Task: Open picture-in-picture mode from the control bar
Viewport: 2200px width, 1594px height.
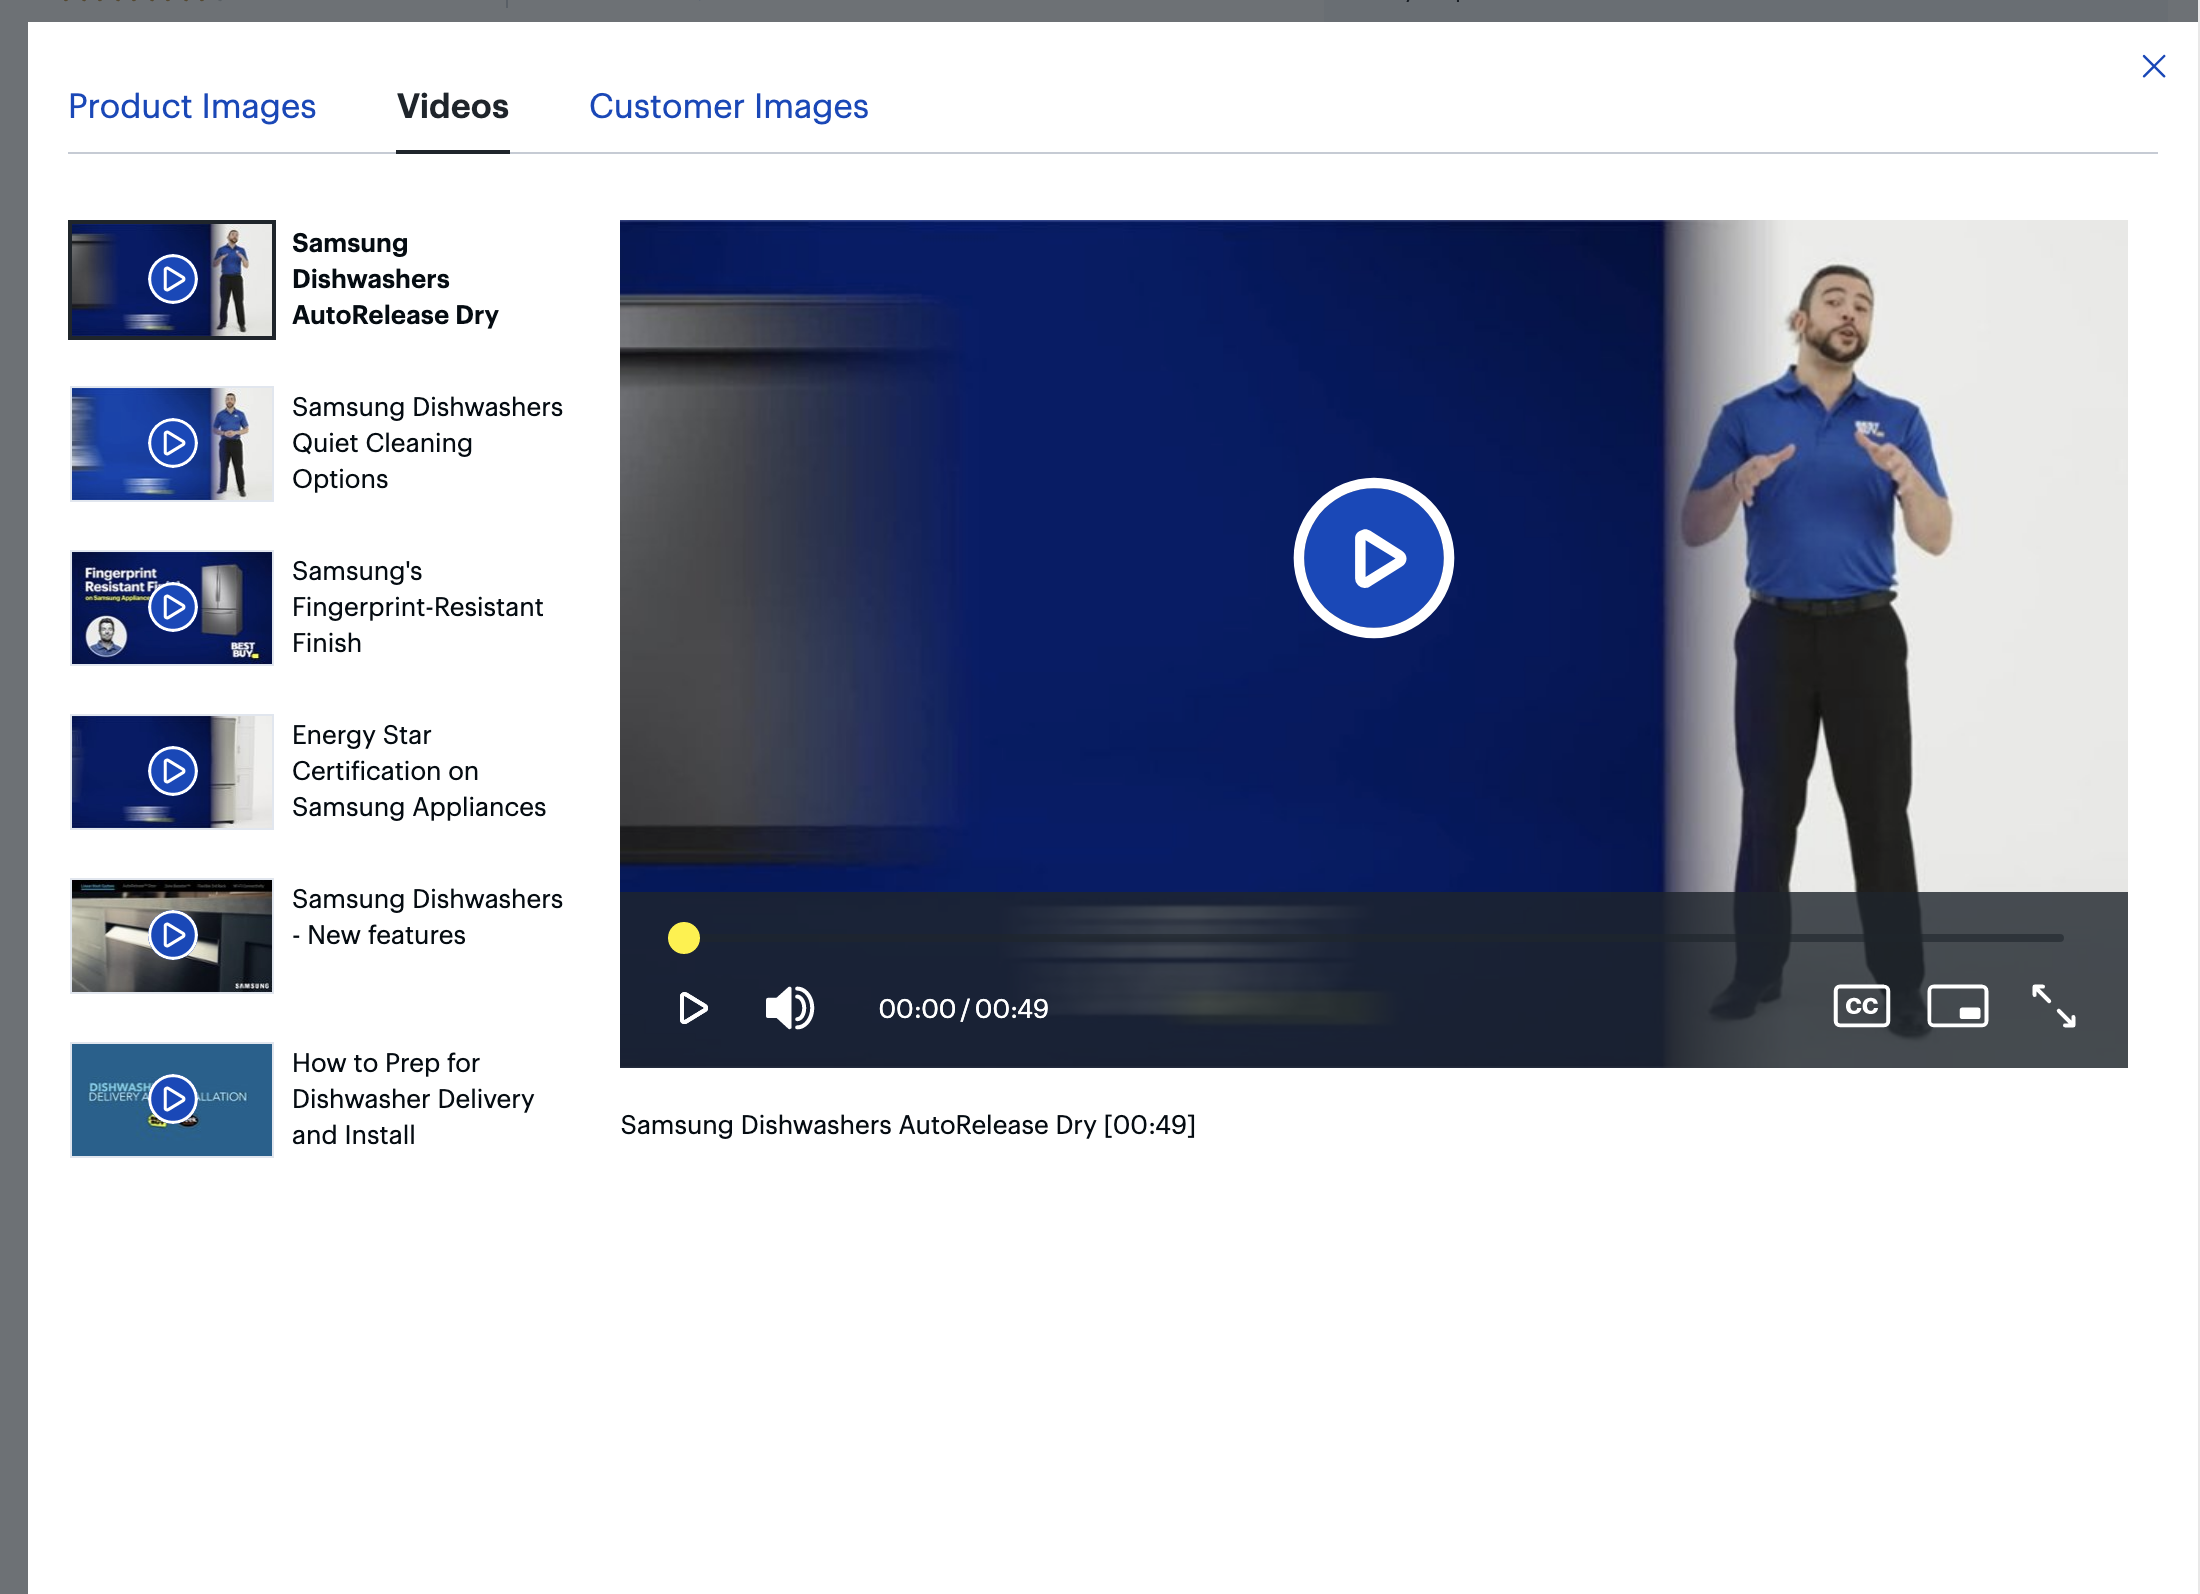Action: tap(1958, 1006)
